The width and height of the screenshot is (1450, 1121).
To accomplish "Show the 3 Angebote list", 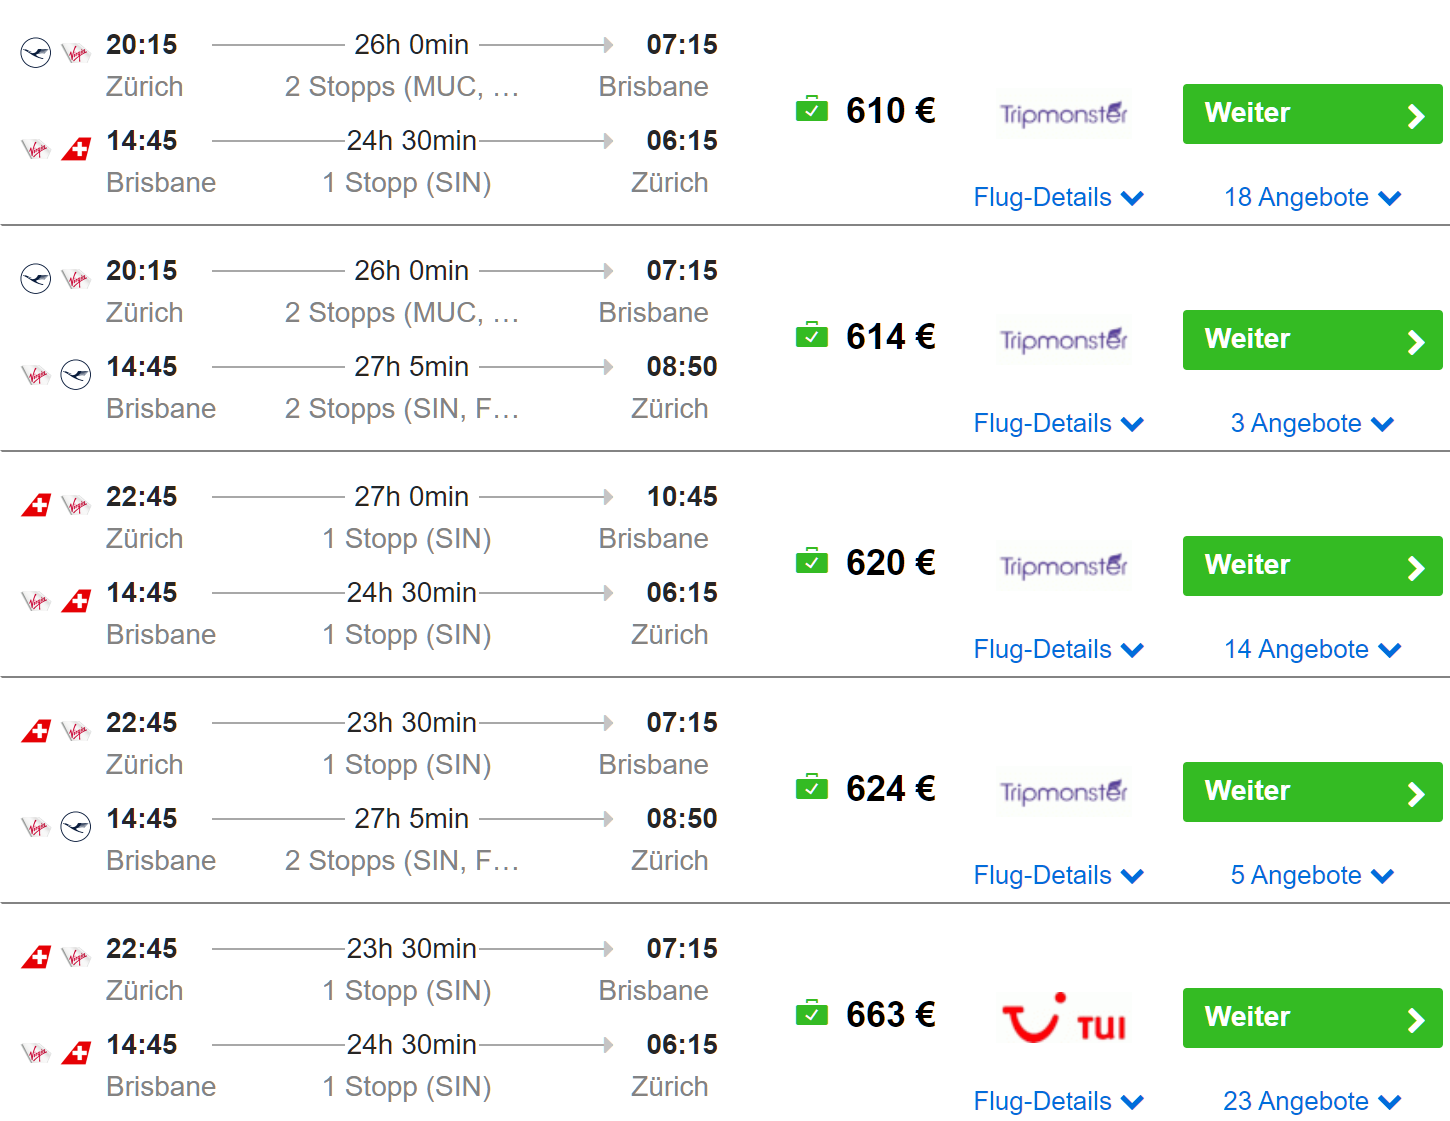I will click(x=1312, y=423).
